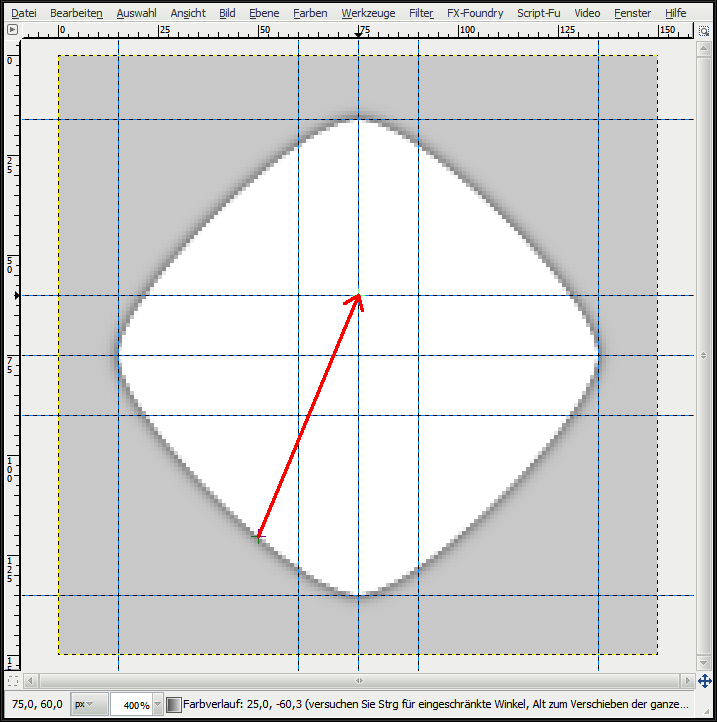The height and width of the screenshot is (722, 717).
Task: Click the 400% zoom input field
Action: pos(131,705)
